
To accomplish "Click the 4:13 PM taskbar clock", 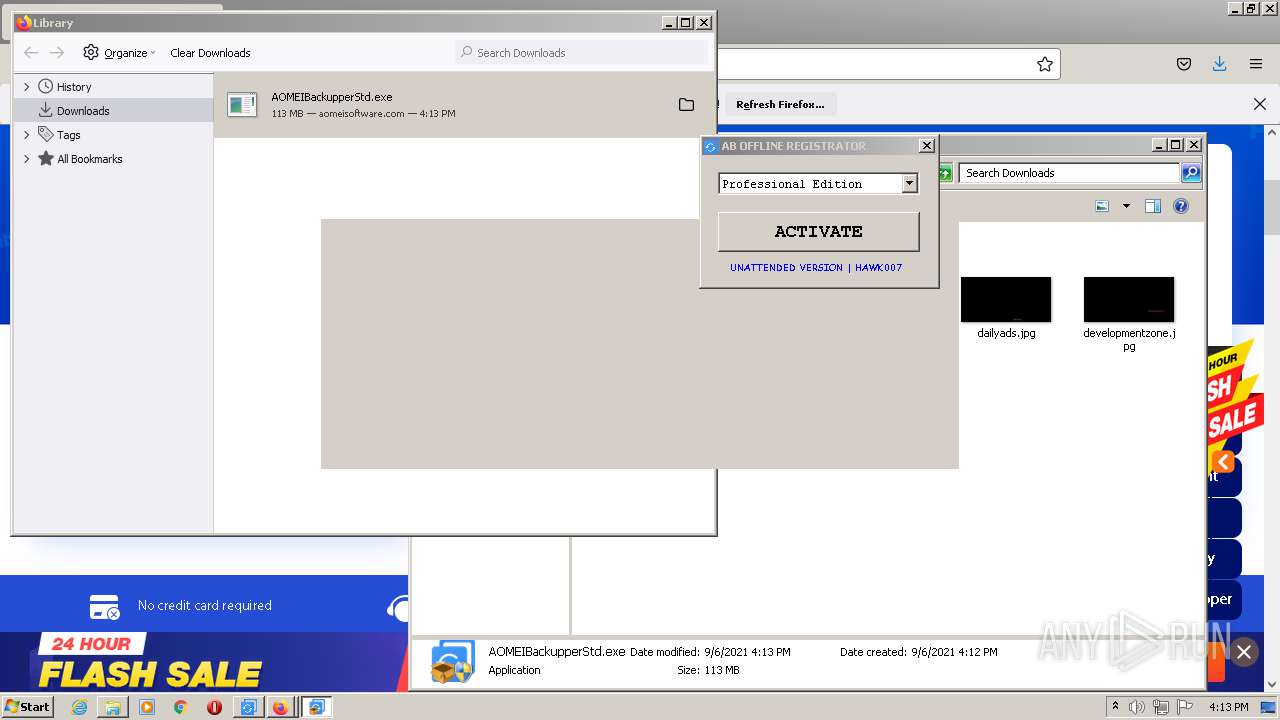I will coord(1229,707).
